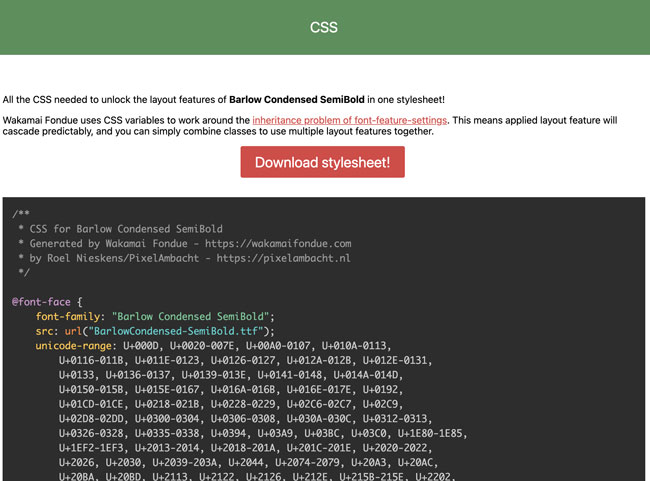The width and height of the screenshot is (650, 481).
Task: Click the src property in code
Action: pos(44,331)
